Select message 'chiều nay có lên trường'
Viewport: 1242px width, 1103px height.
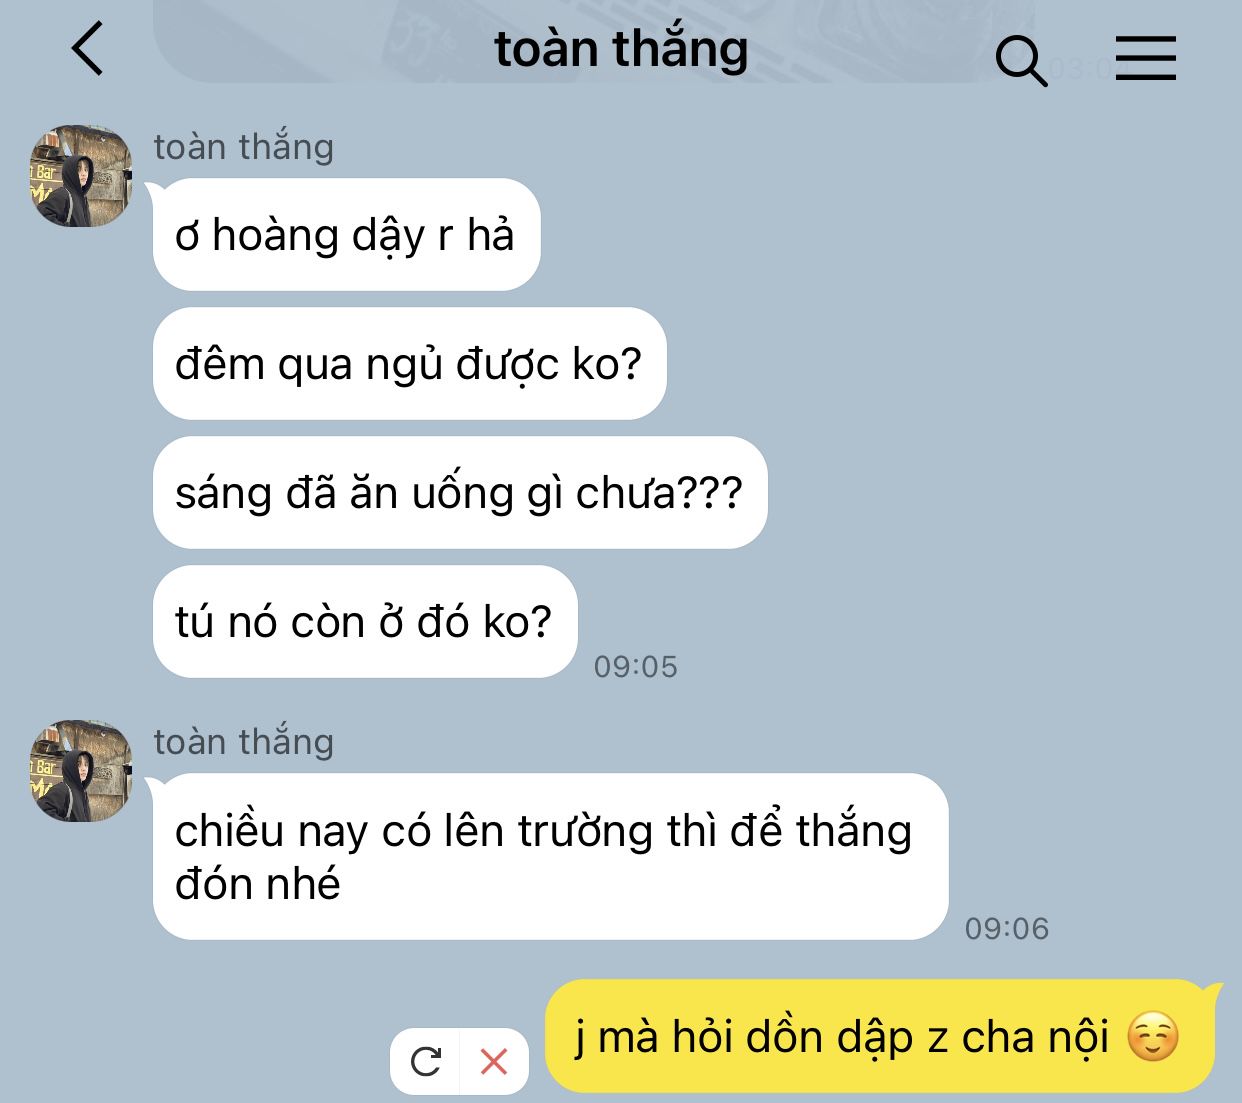(550, 857)
